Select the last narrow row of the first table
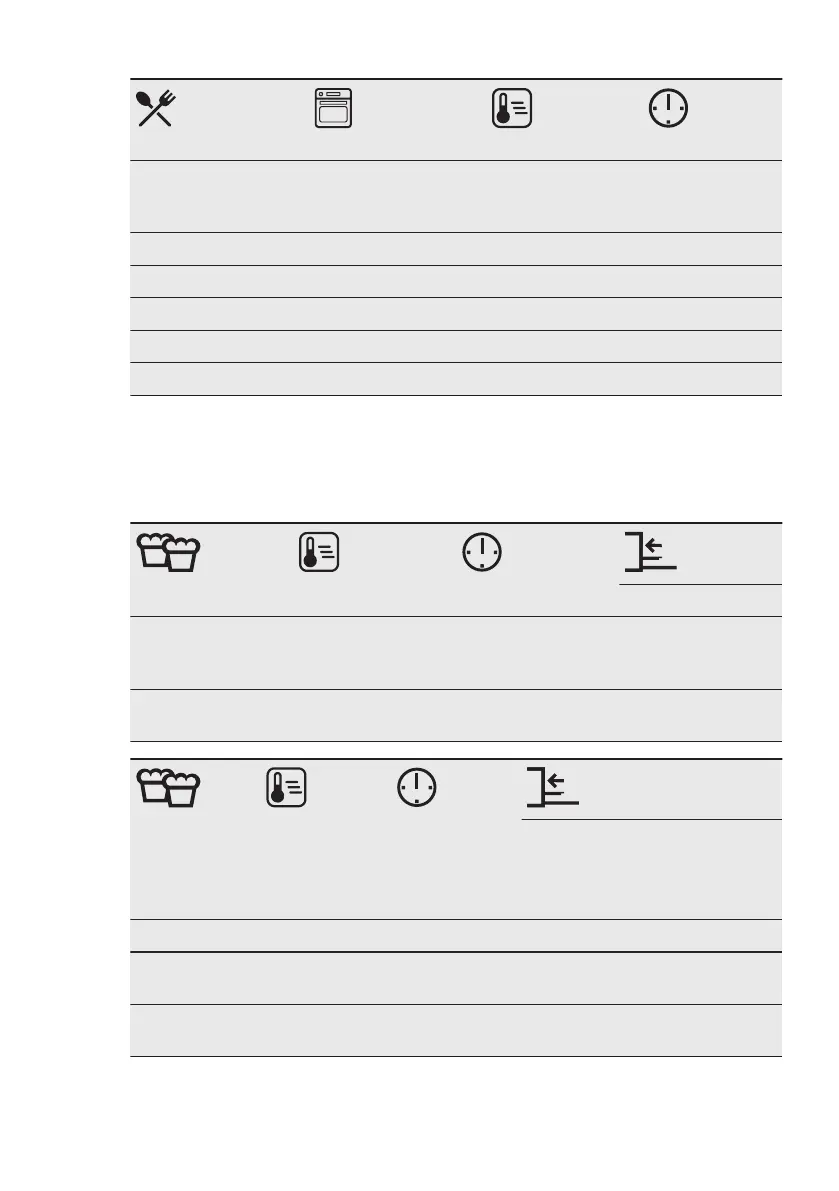Image resolution: width=839 pixels, height=1191 pixels. click(x=456, y=379)
